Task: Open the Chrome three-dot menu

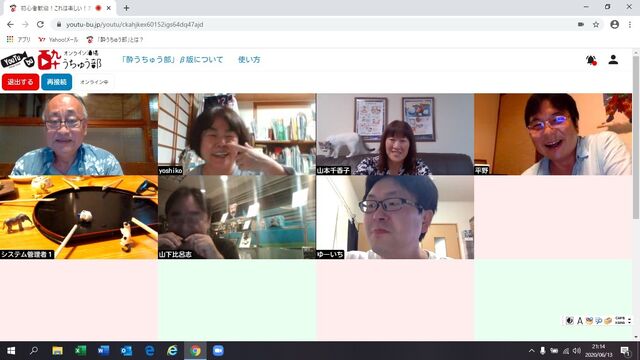Action: click(630, 24)
